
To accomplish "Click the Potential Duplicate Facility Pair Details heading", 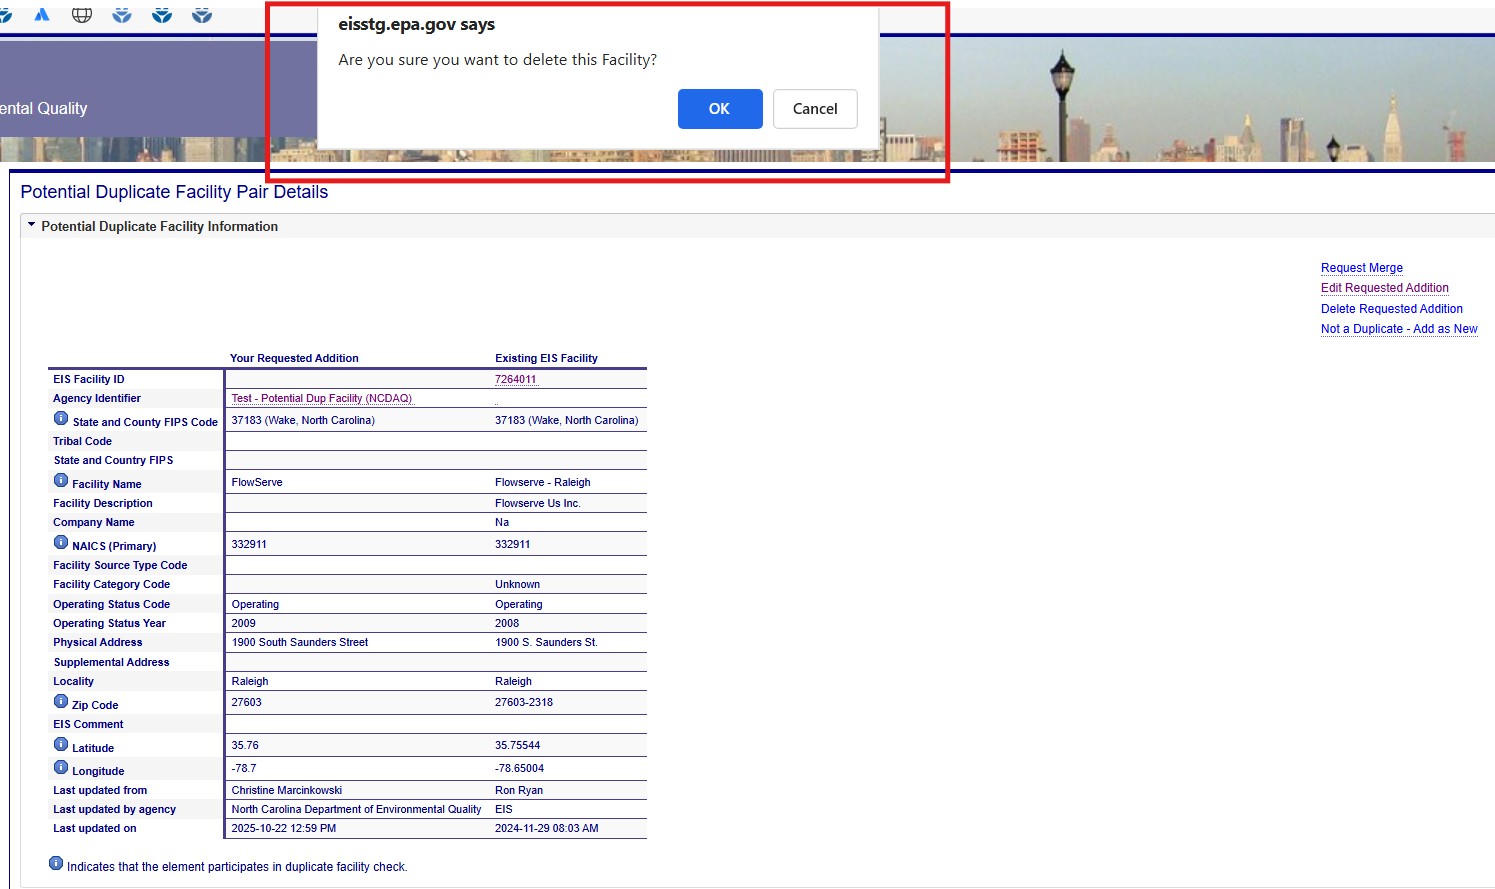I will [174, 192].
